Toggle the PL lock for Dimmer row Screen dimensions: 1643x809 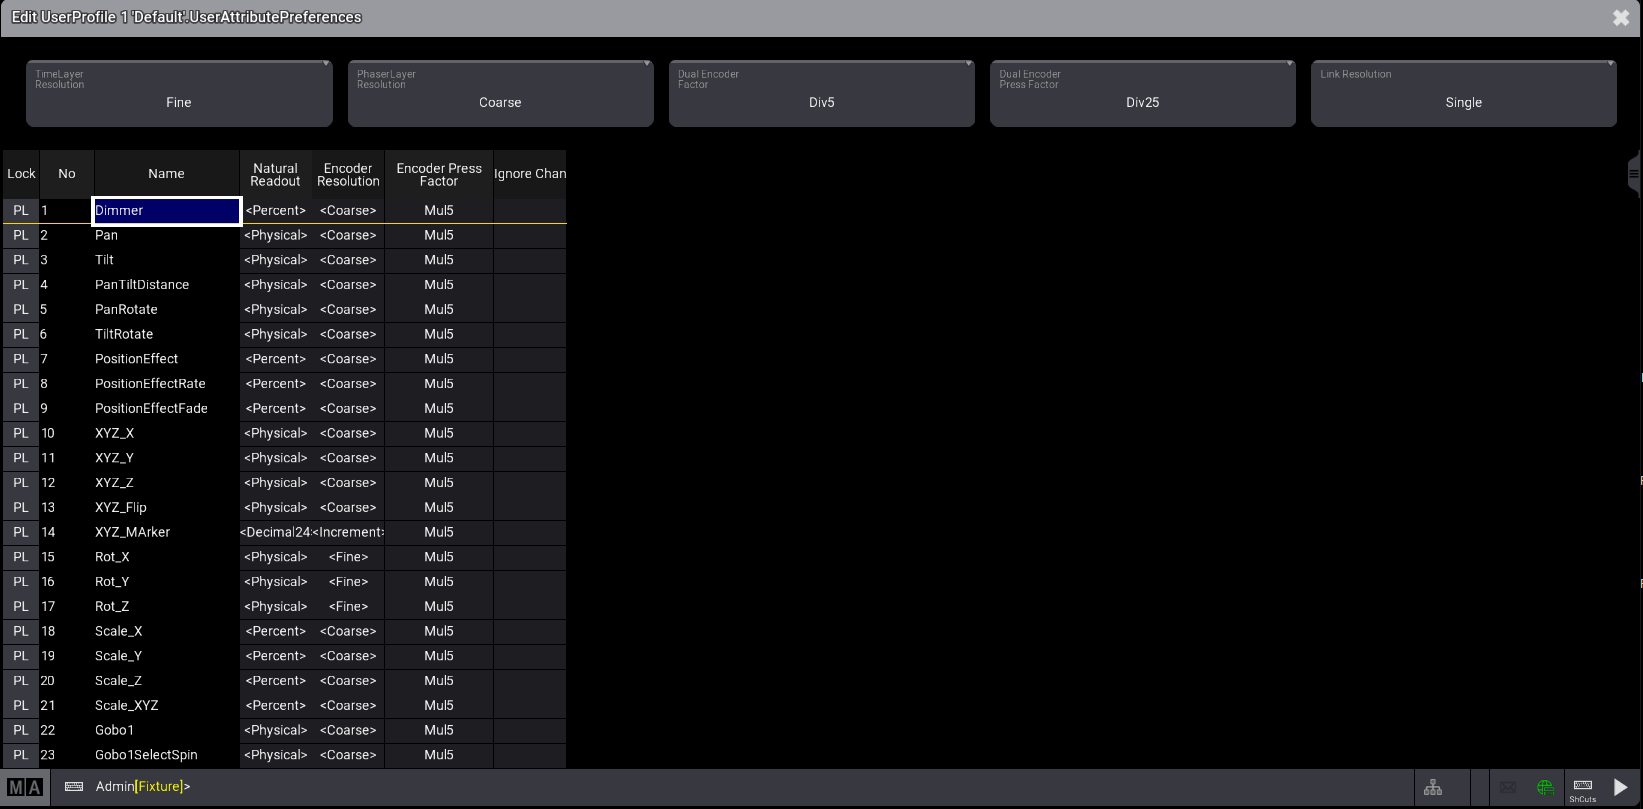point(21,211)
